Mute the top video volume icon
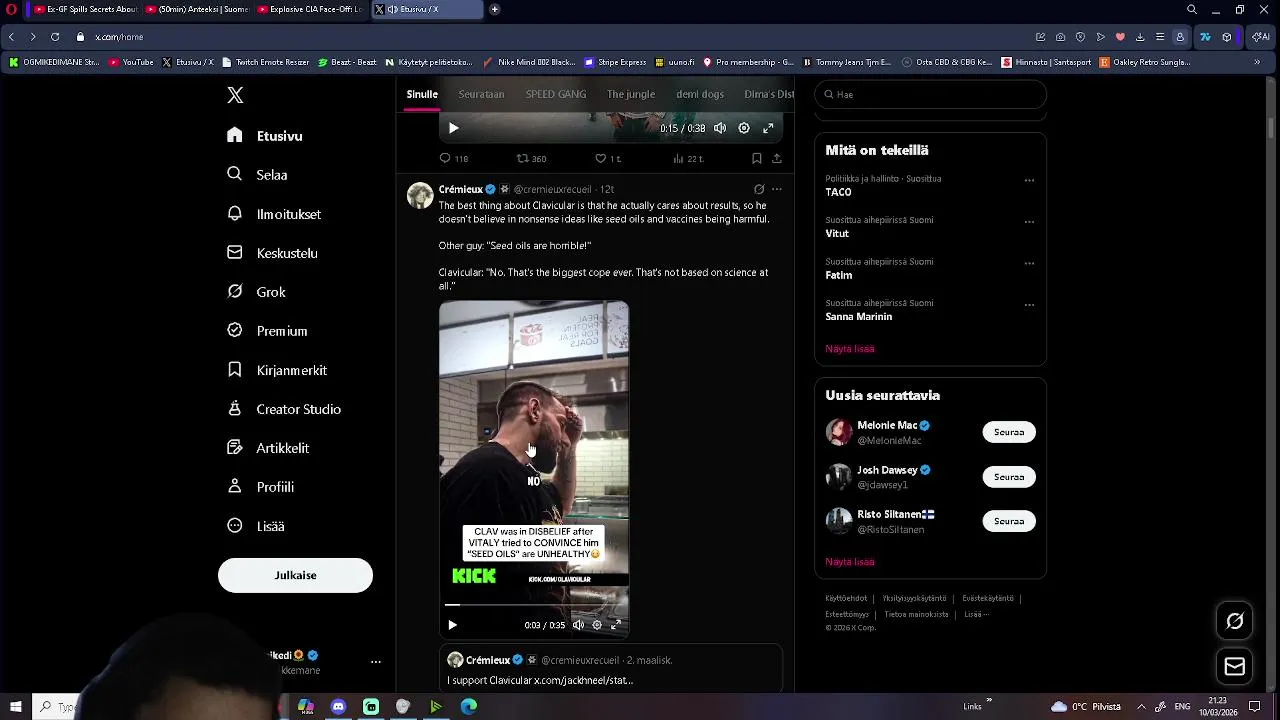Viewport: 1280px width, 720px height. click(720, 128)
